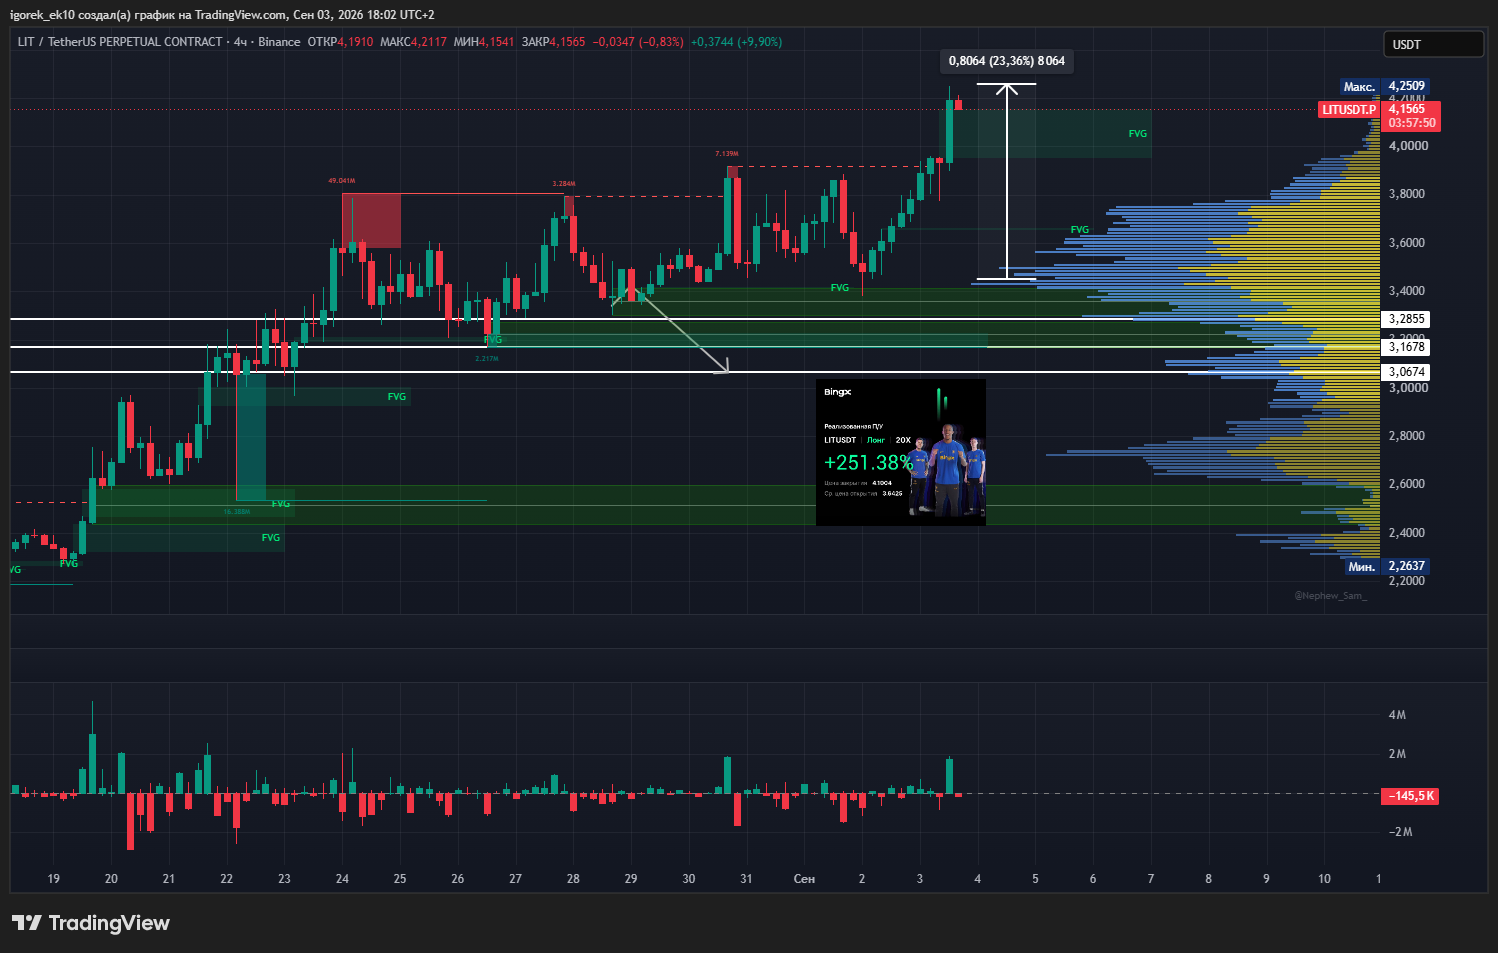Click the maximum price value 4,2509

(1407, 86)
